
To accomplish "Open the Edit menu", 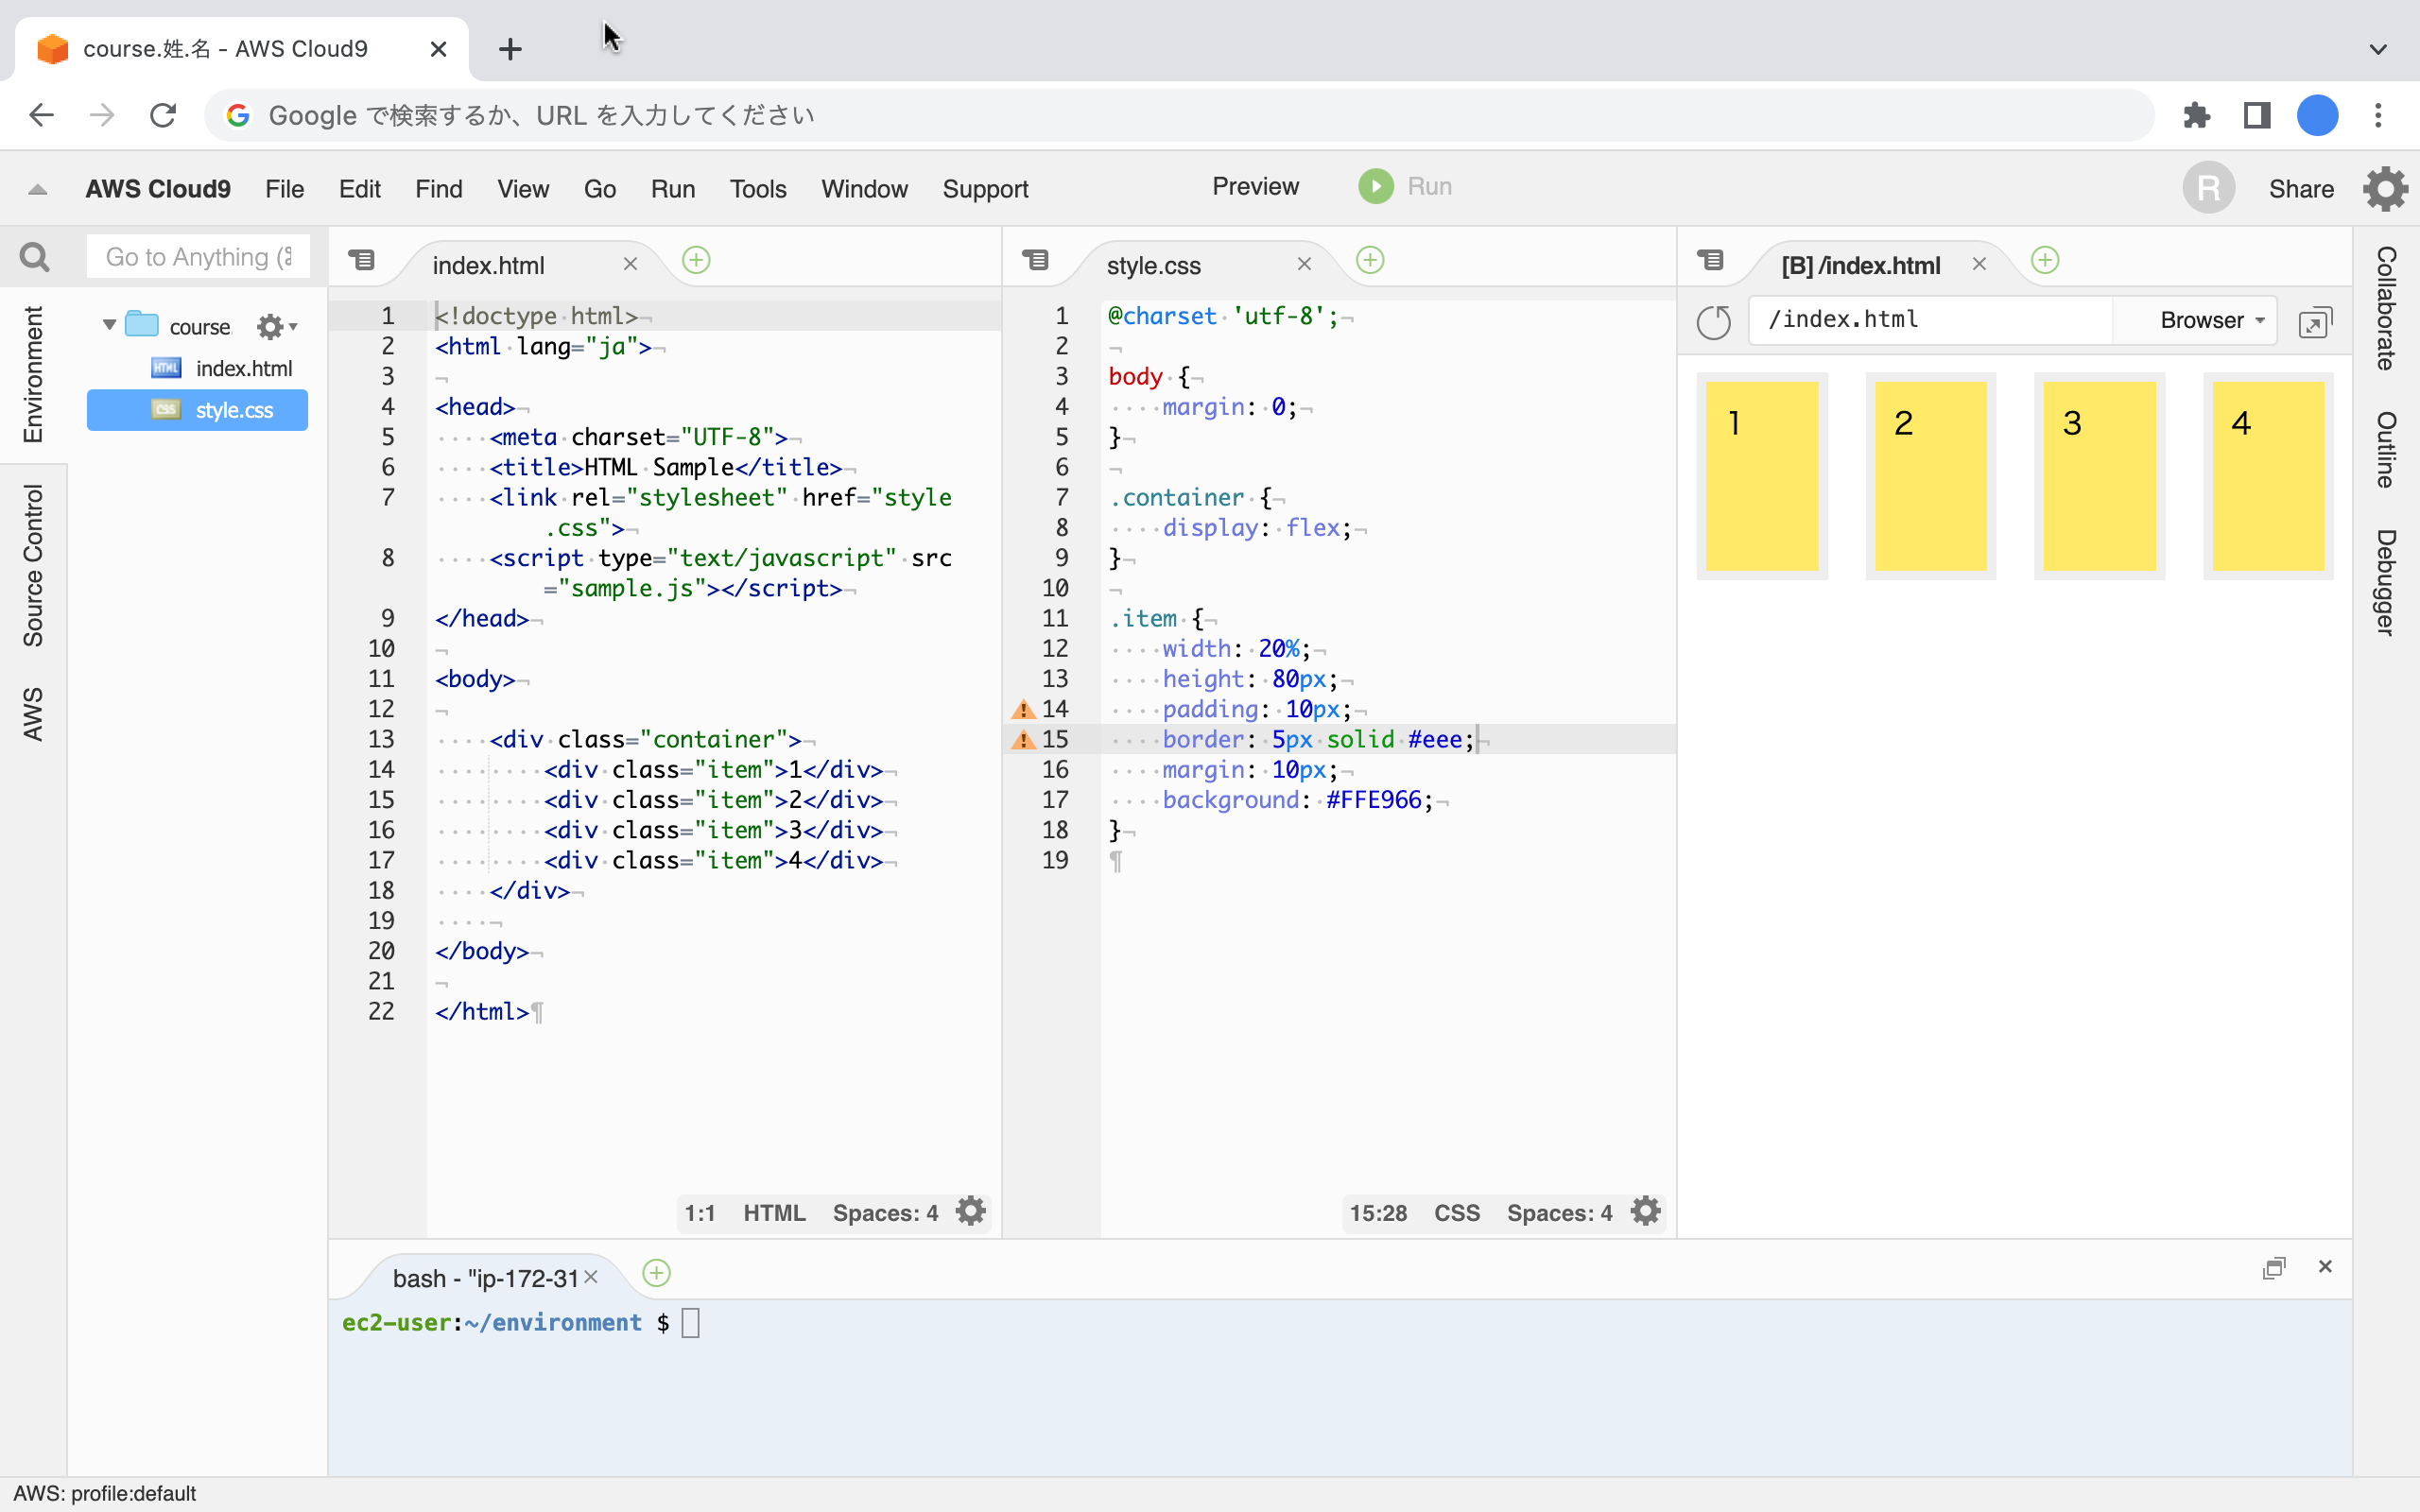I will 359,189.
